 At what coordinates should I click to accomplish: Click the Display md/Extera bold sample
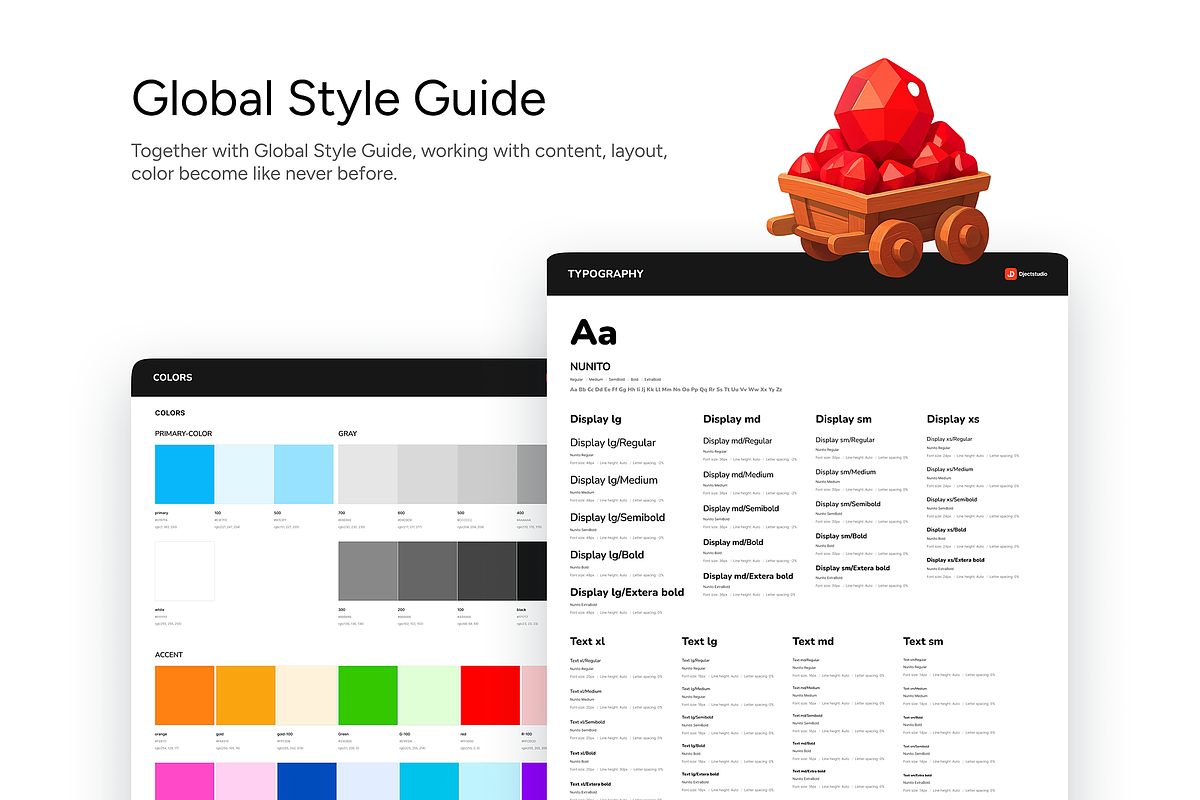click(x=748, y=576)
